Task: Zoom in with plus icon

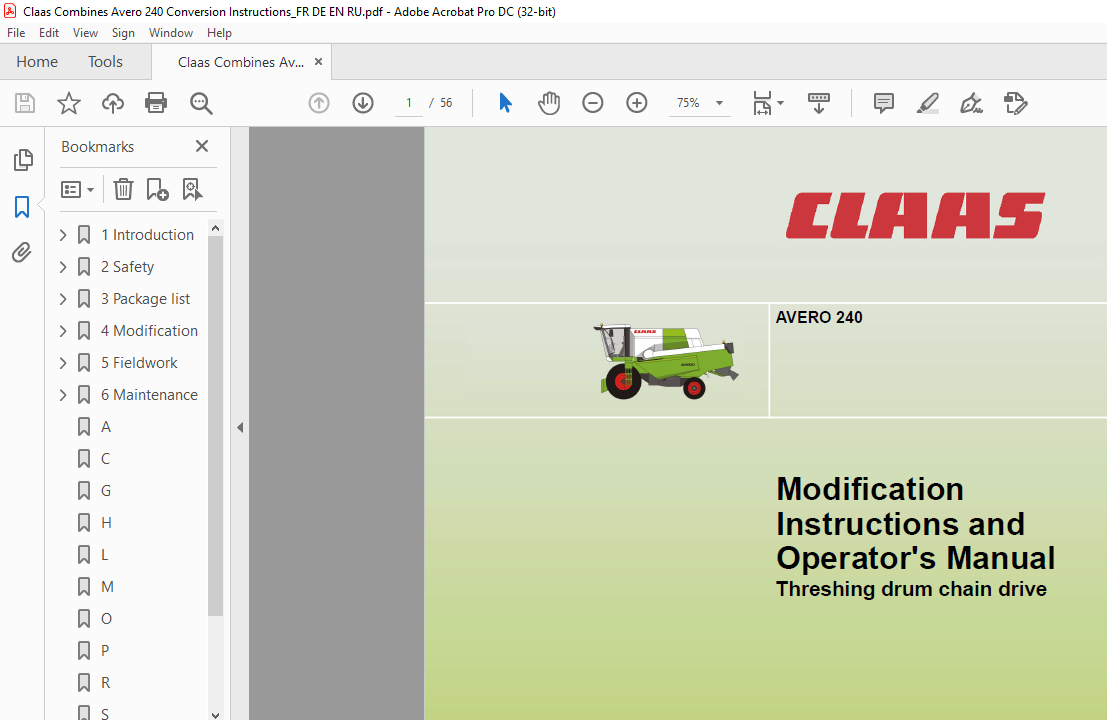Action: [x=637, y=103]
